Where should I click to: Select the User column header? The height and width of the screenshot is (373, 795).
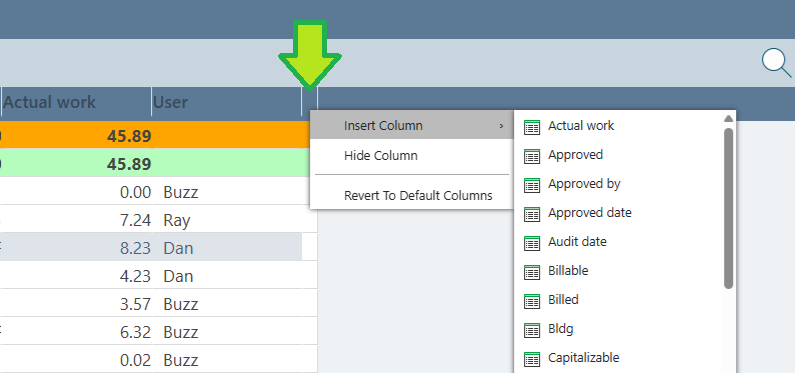click(227, 102)
